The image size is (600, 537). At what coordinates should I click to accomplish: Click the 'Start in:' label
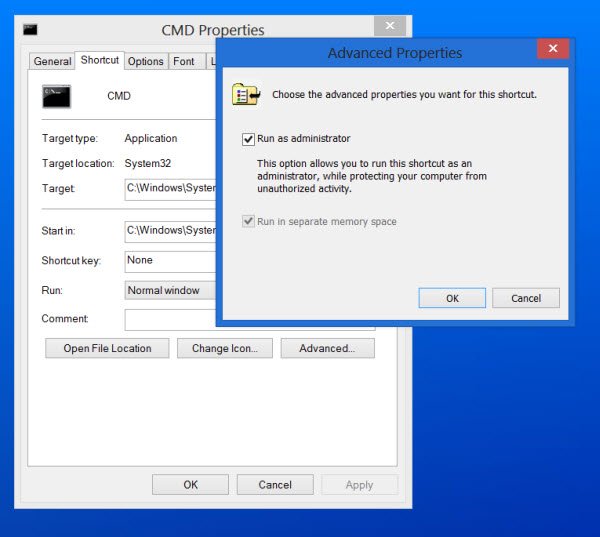[58, 231]
